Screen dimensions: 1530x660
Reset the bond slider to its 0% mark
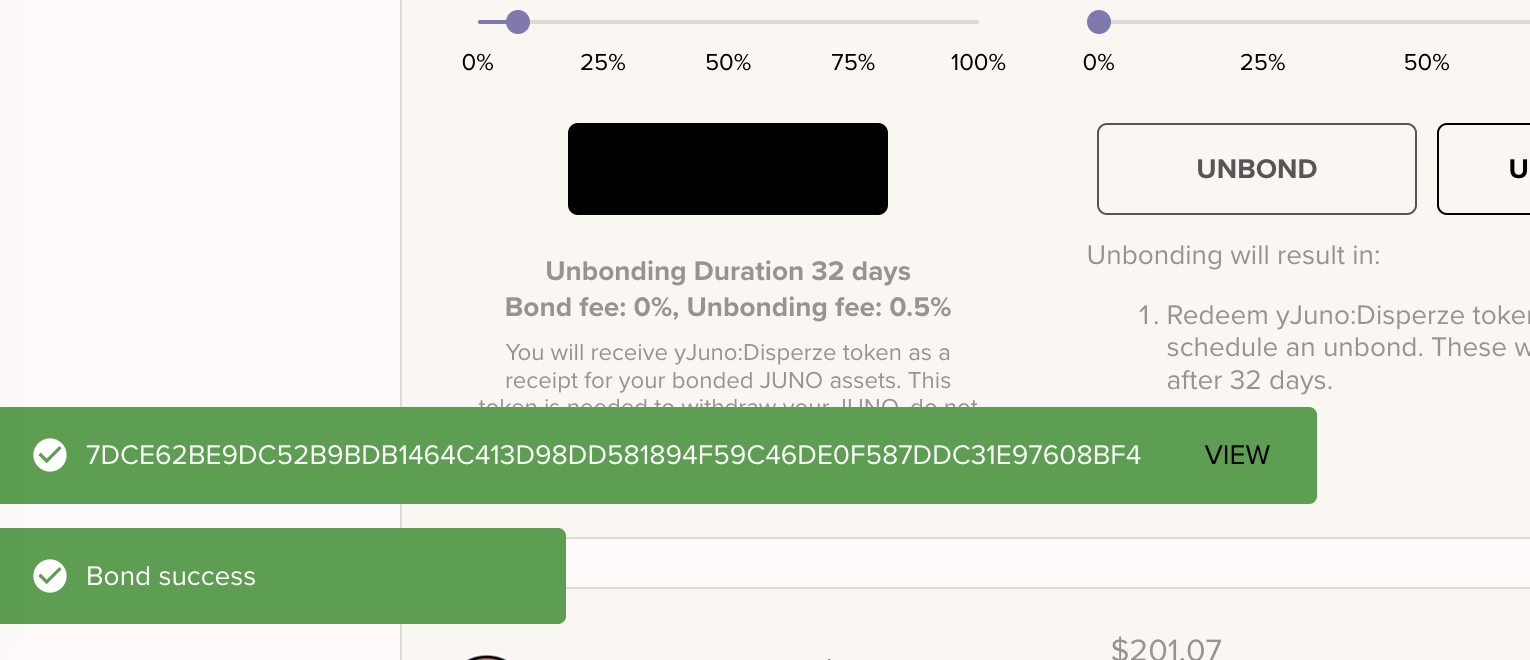[479, 22]
